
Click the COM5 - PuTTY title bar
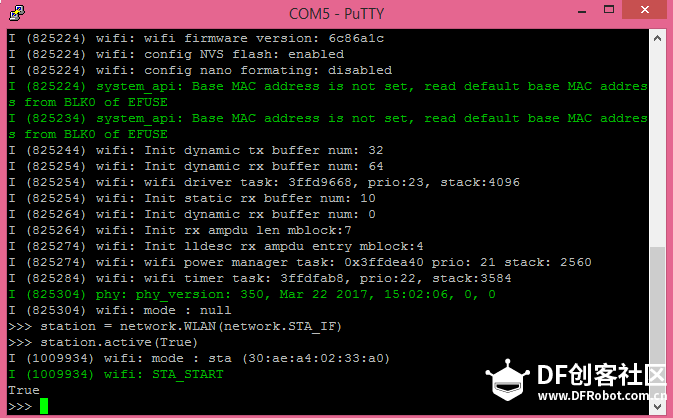coord(336,14)
